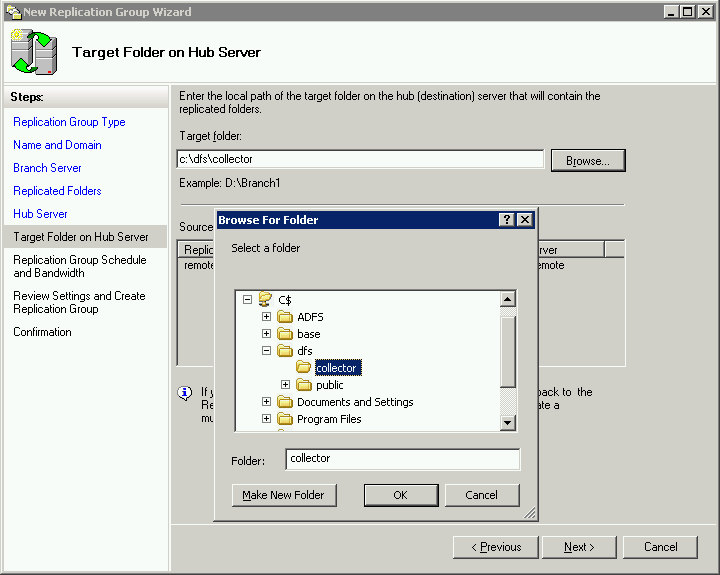
Task: Click the Browse For Folder help icon
Action: tap(507, 220)
